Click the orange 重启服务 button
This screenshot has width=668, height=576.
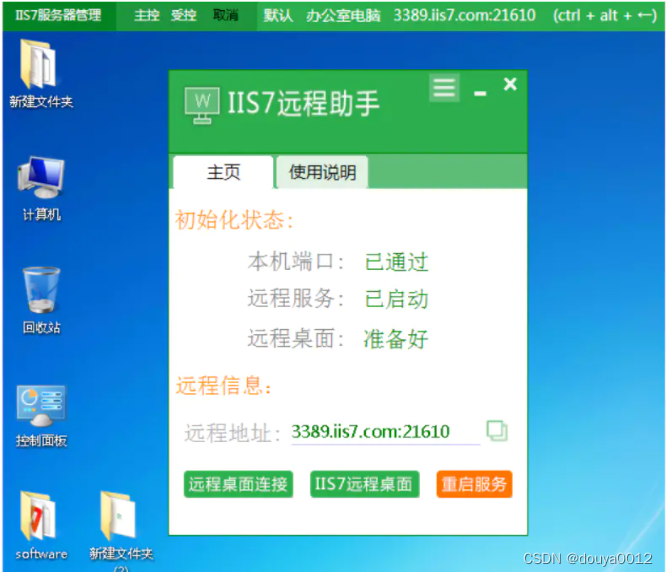[x=474, y=484]
